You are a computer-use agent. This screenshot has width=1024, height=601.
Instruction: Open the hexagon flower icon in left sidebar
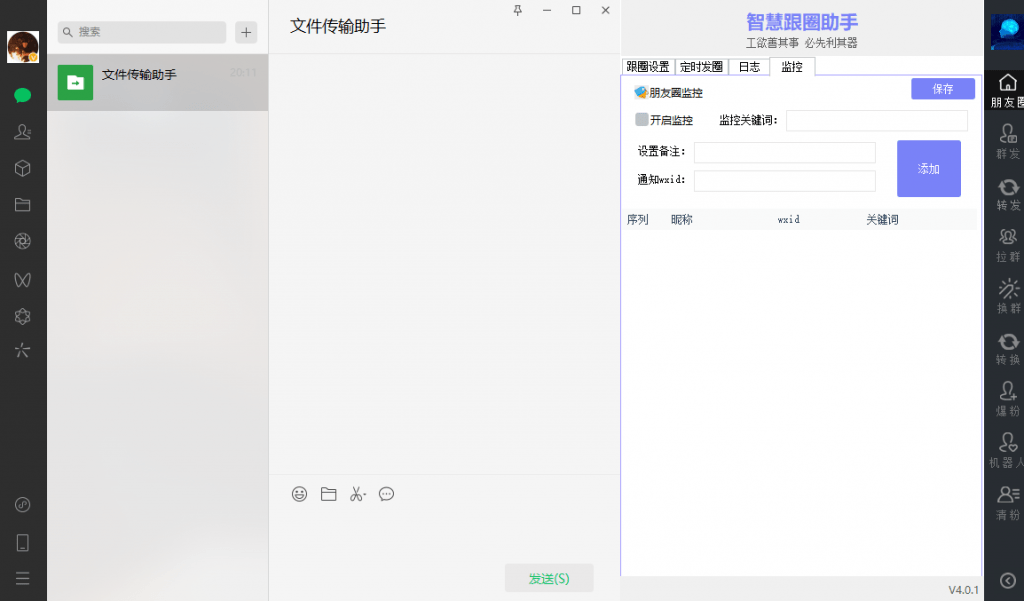coord(23,317)
